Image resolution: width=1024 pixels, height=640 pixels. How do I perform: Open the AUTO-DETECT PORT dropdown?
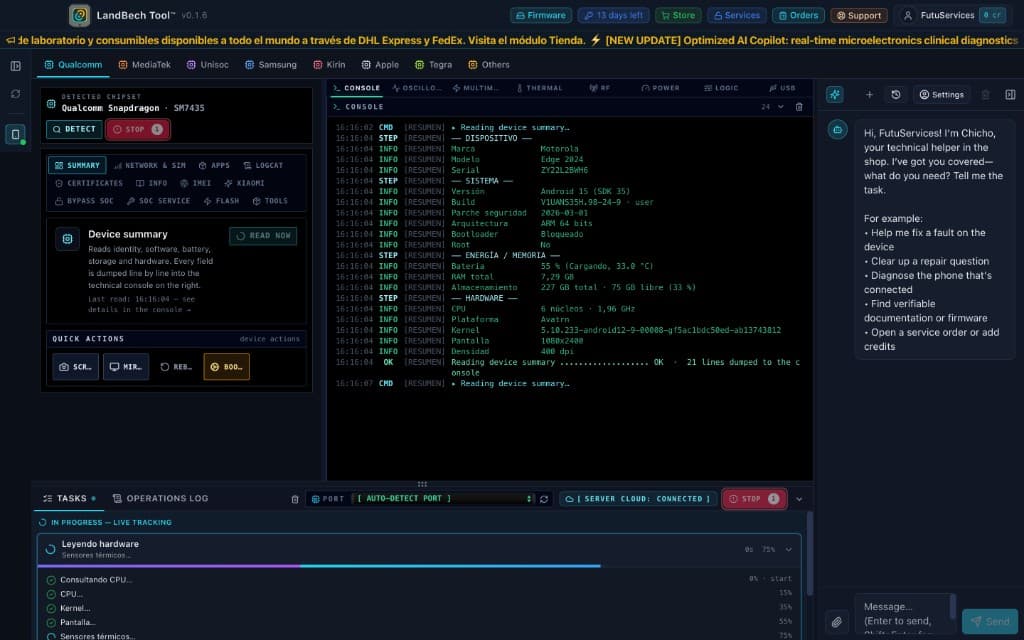(443, 498)
